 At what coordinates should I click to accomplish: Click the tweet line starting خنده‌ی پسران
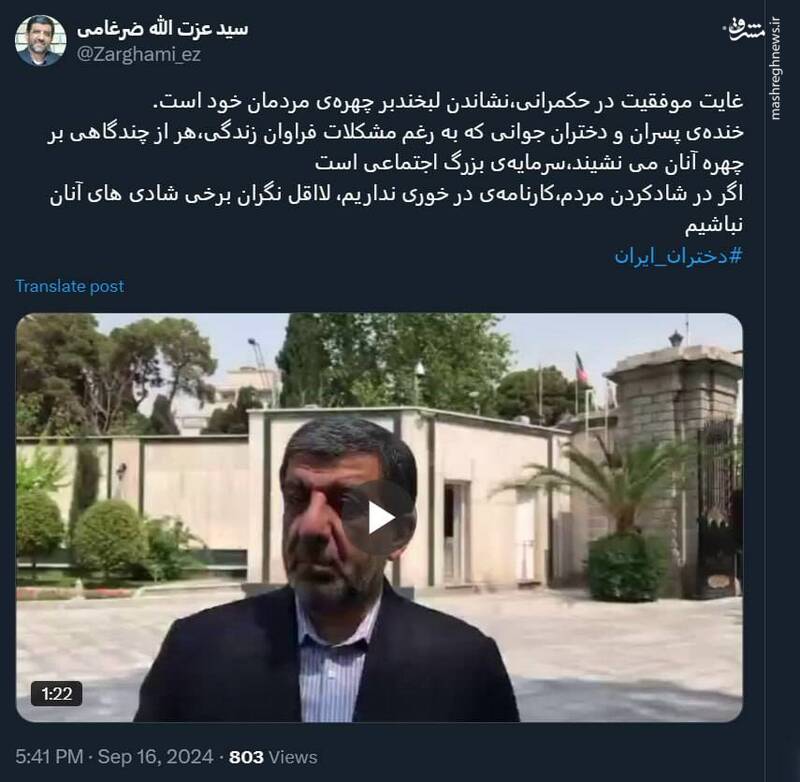click(396, 133)
